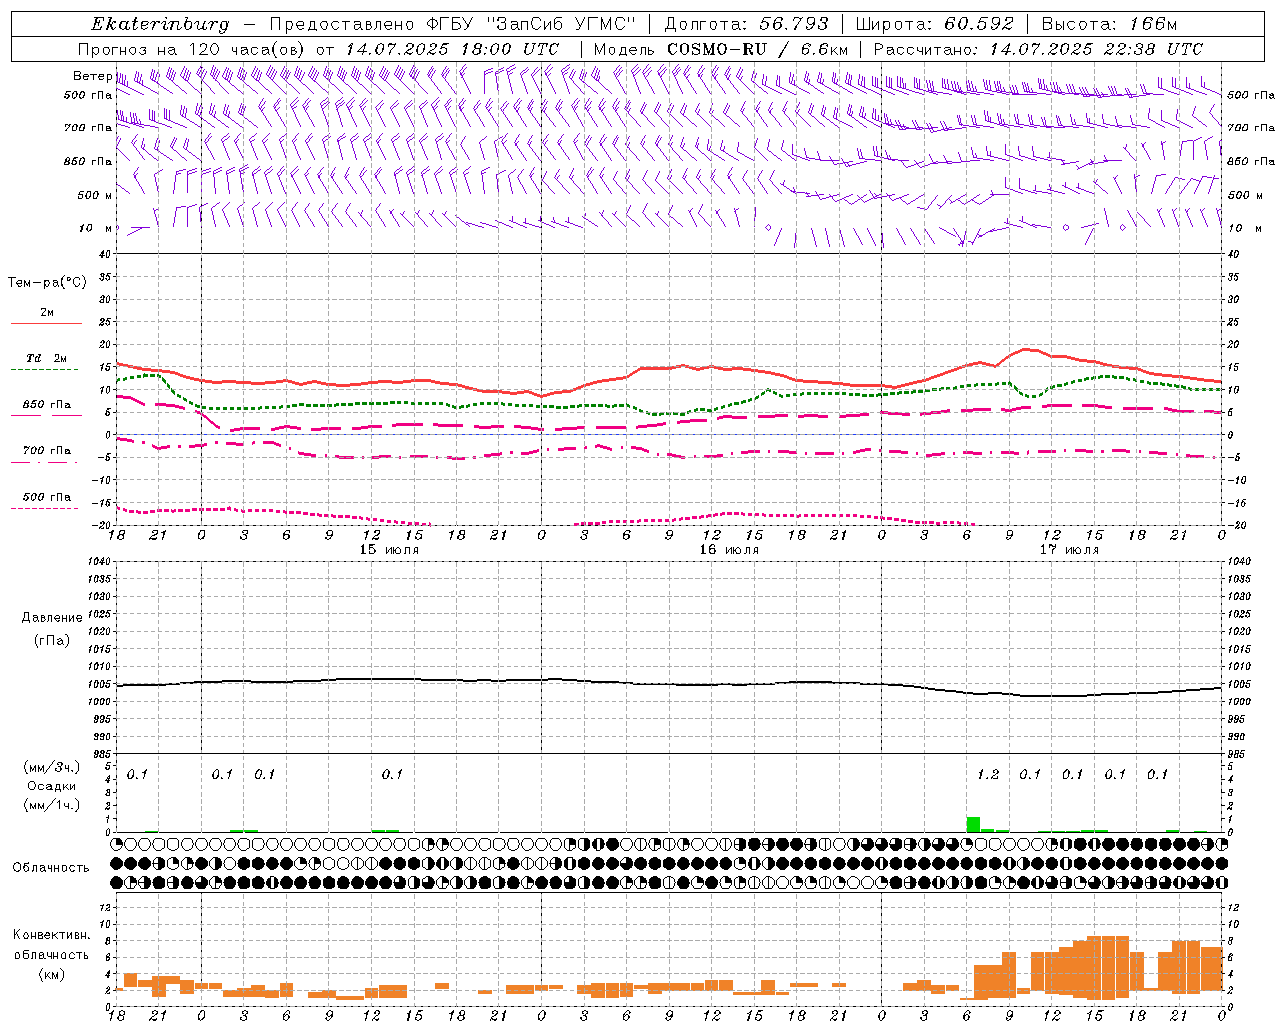The image size is (1280, 1024).
Task: Select the Прогноз на 120 часа(ов) text
Action: tap(193, 49)
